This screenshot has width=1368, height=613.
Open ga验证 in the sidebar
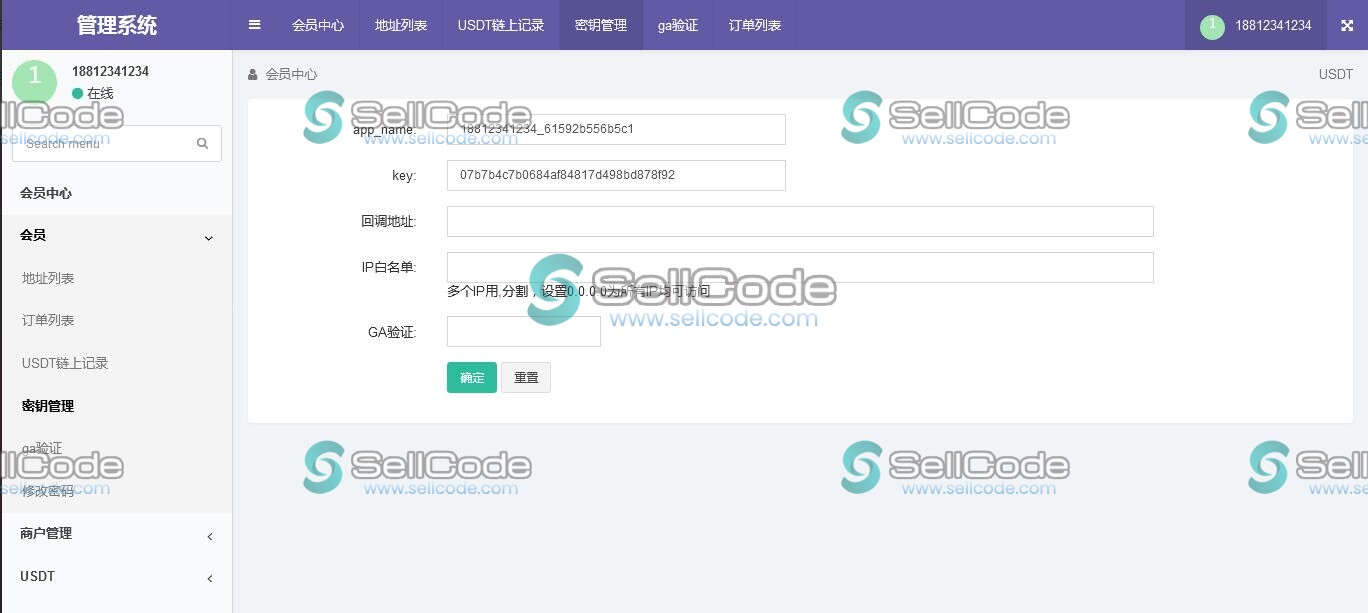click(x=42, y=449)
